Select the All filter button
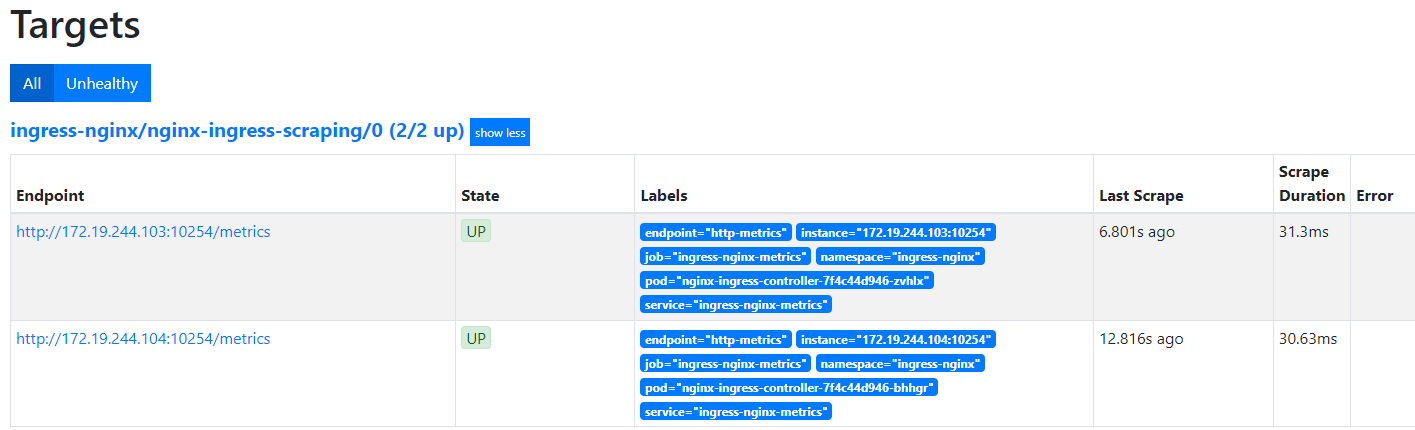The image size is (1415, 430). point(32,84)
